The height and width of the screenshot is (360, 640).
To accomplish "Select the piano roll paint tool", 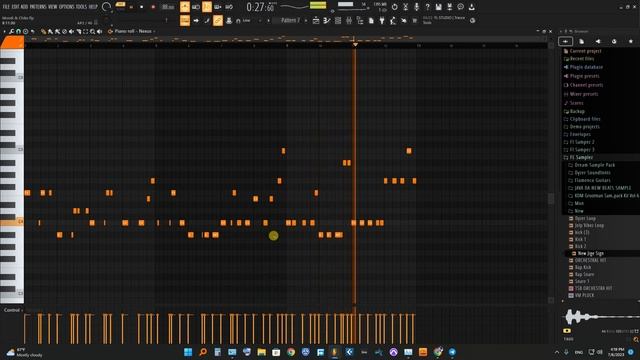I will [50, 31].
